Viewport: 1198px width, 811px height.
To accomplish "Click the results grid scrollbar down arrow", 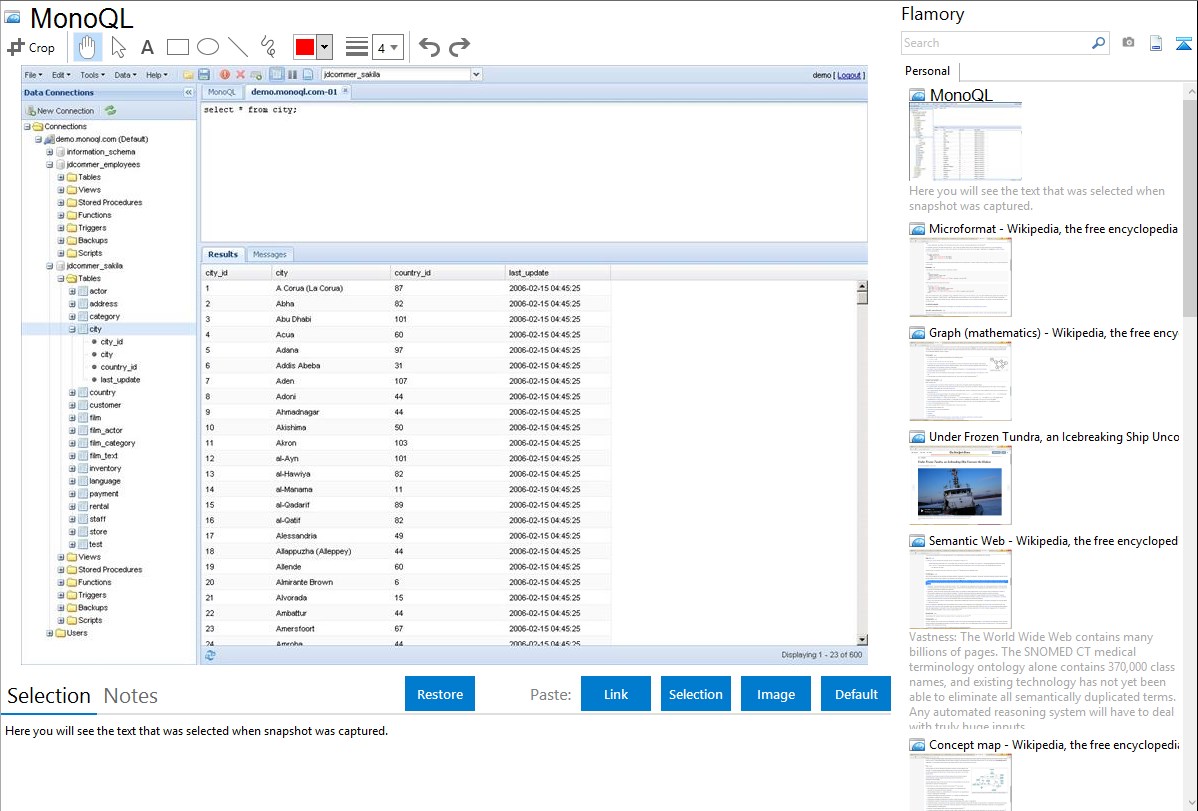I will 862,640.
